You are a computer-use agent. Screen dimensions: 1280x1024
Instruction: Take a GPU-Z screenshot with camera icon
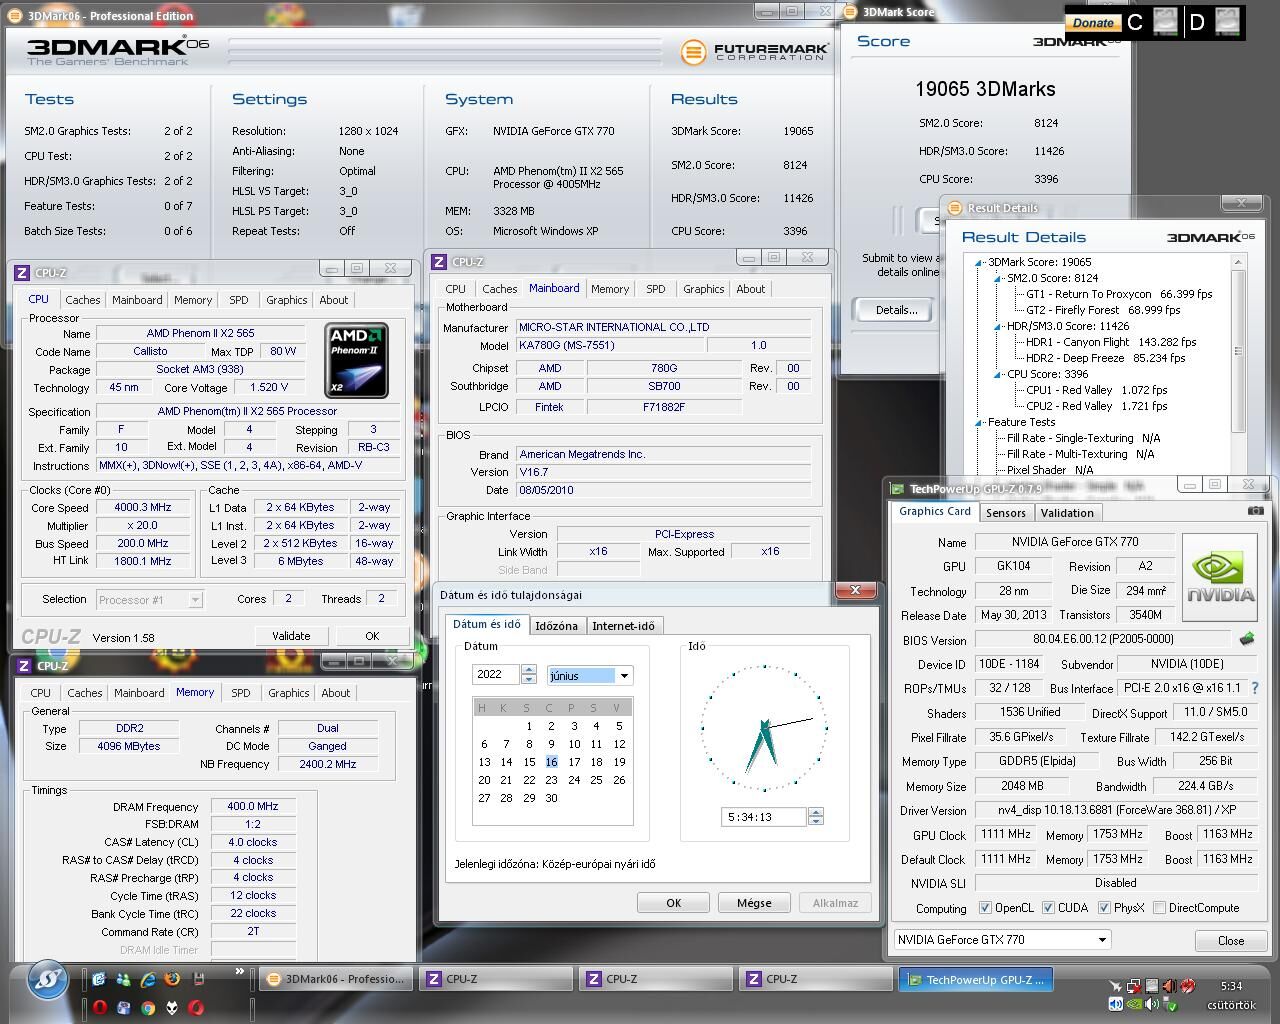(x=1255, y=510)
